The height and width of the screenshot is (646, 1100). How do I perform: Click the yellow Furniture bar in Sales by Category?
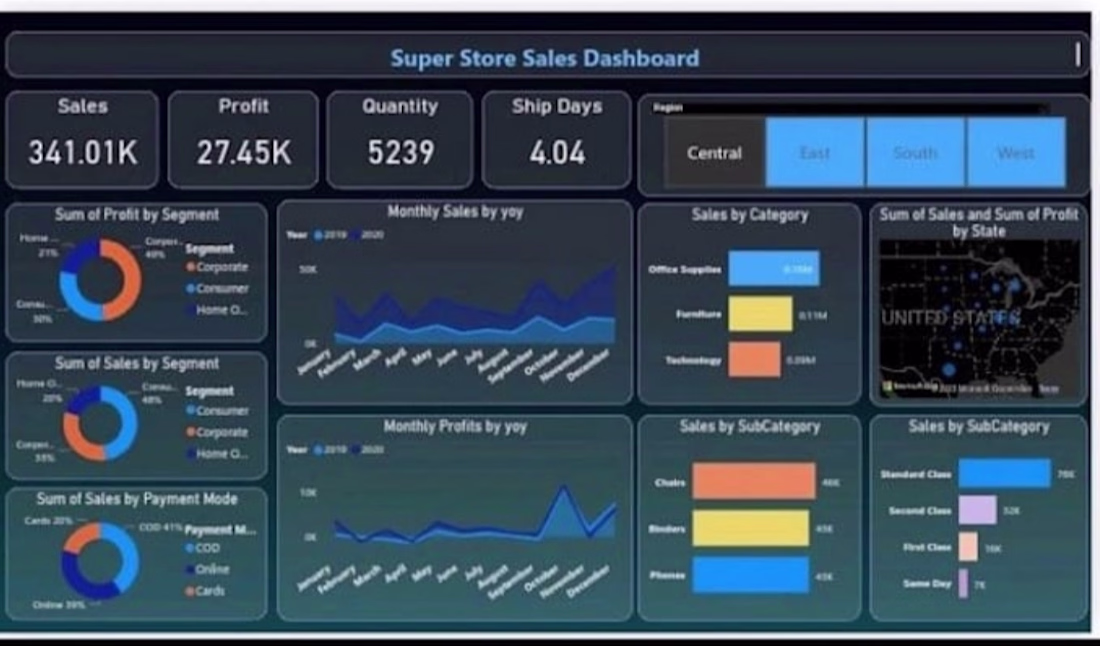coord(760,314)
